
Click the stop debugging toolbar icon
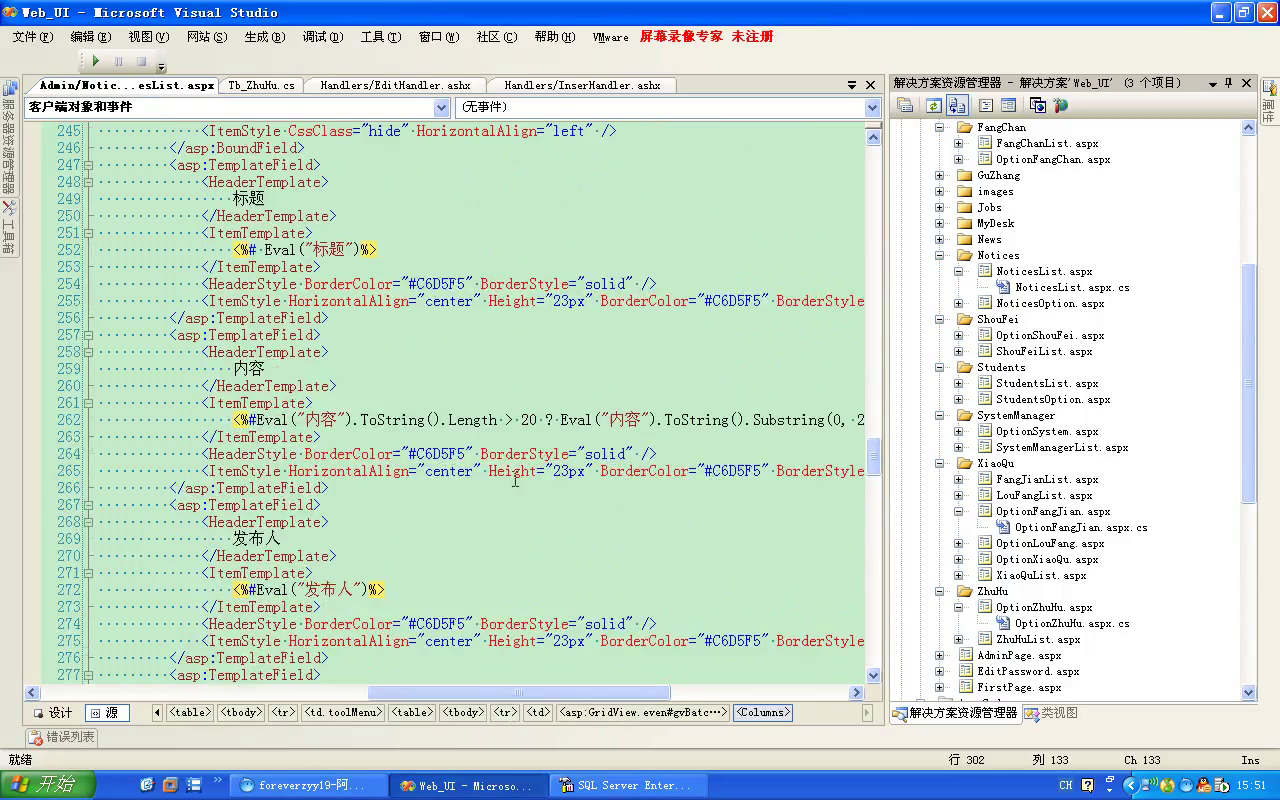click(141, 62)
